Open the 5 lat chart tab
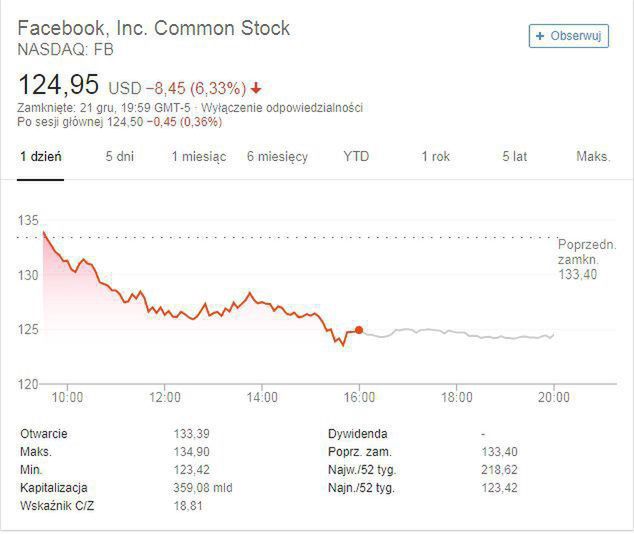The image size is (634, 534). pyautogui.click(x=514, y=157)
